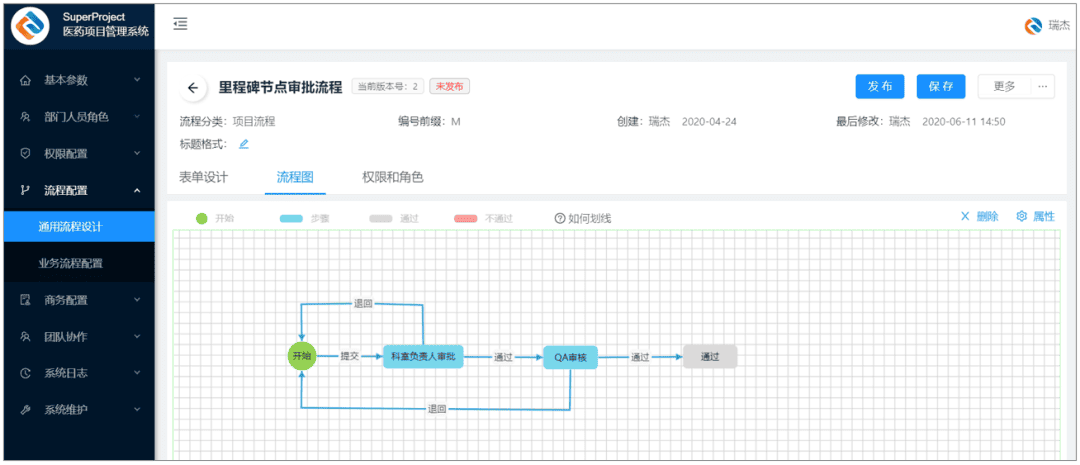This screenshot has width=1080, height=465.
Task: Open the 属性 panel
Action: point(1035,216)
